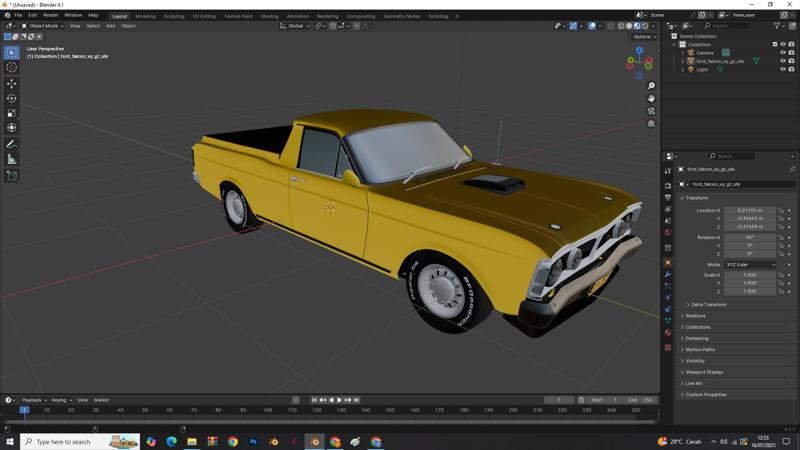Toggle visibility eye of ford_falcon_xy_gt_ute object
This screenshot has width=800, height=450.
(783, 61)
